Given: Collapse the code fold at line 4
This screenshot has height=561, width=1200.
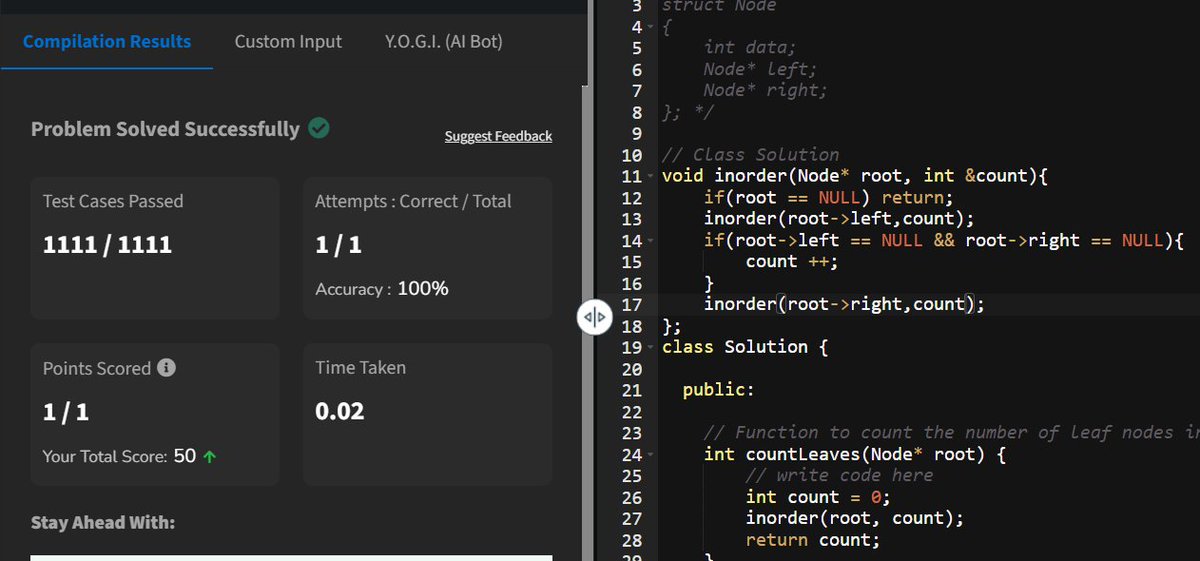Looking at the screenshot, I should (x=650, y=26).
